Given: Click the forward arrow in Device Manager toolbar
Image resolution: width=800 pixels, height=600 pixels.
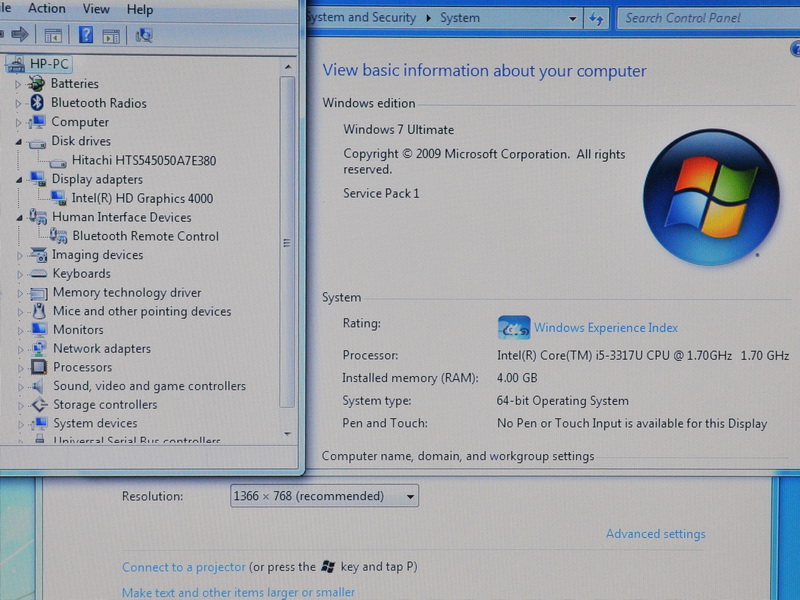Looking at the screenshot, I should (x=19, y=35).
